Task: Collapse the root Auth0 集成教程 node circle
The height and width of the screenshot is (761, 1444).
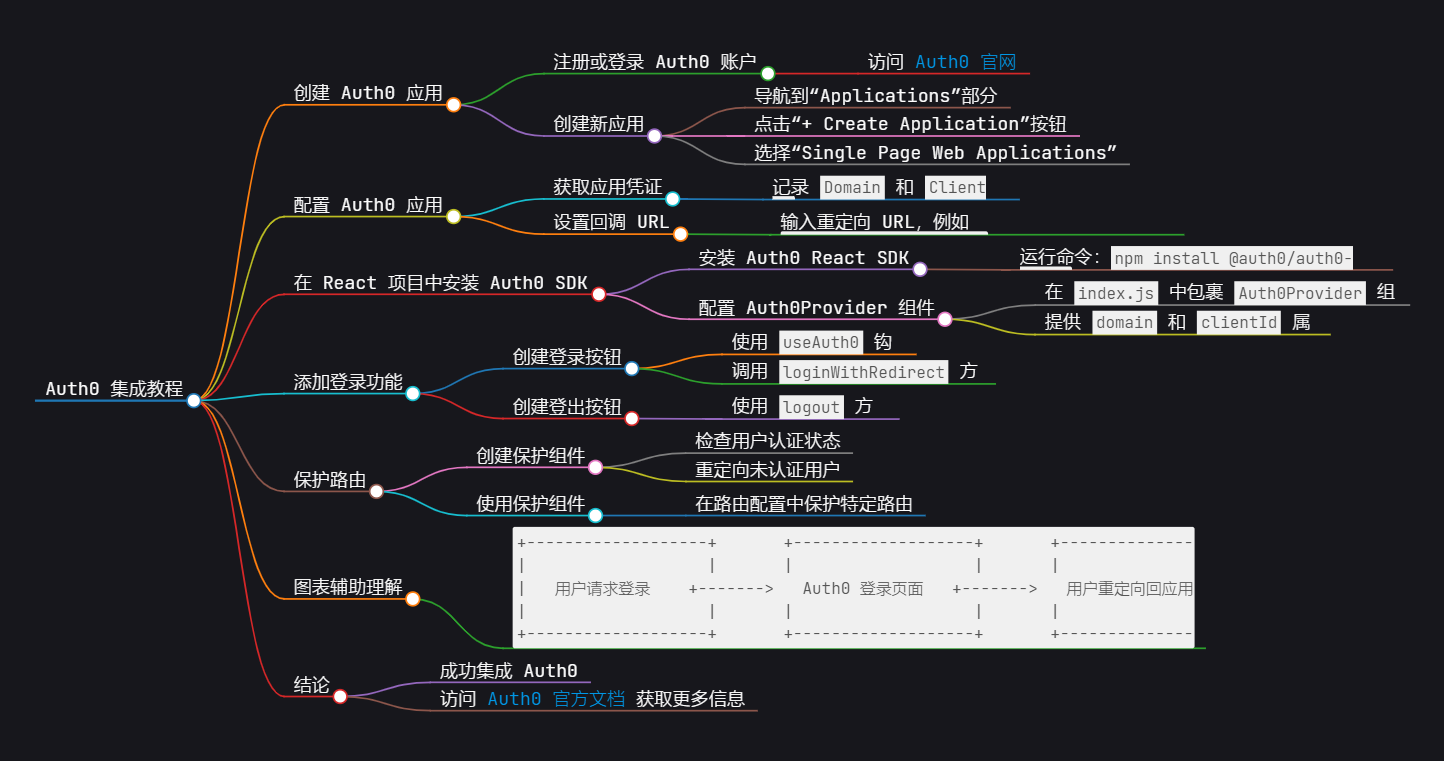Action: 194,400
